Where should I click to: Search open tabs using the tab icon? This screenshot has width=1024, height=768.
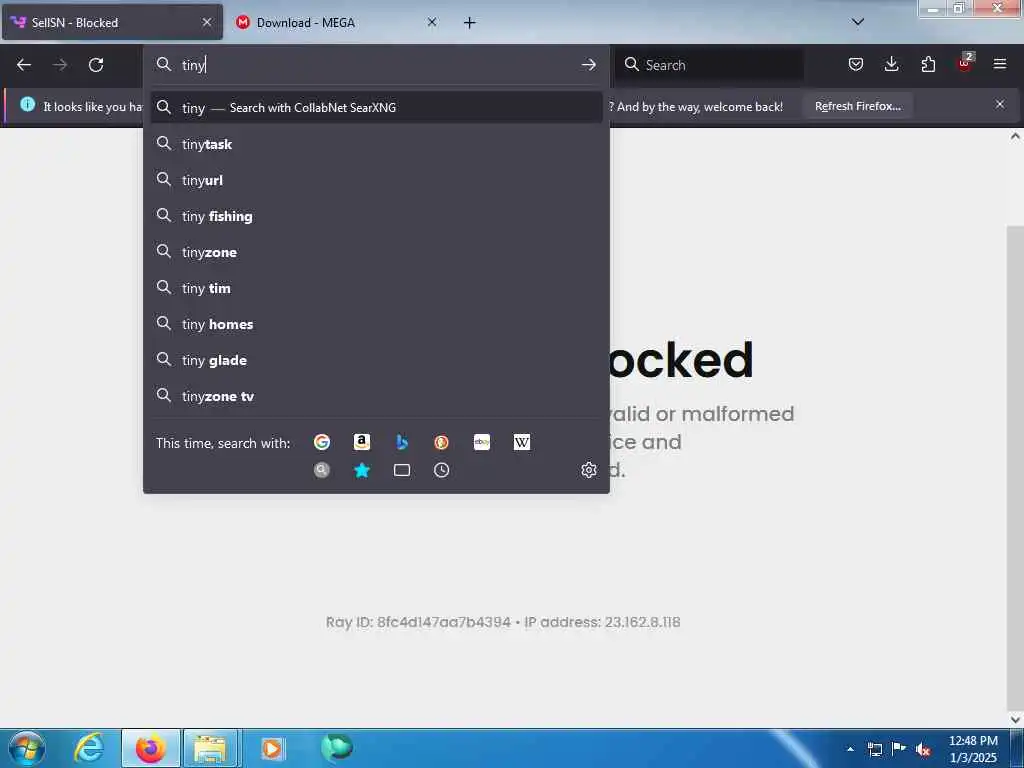pos(402,470)
